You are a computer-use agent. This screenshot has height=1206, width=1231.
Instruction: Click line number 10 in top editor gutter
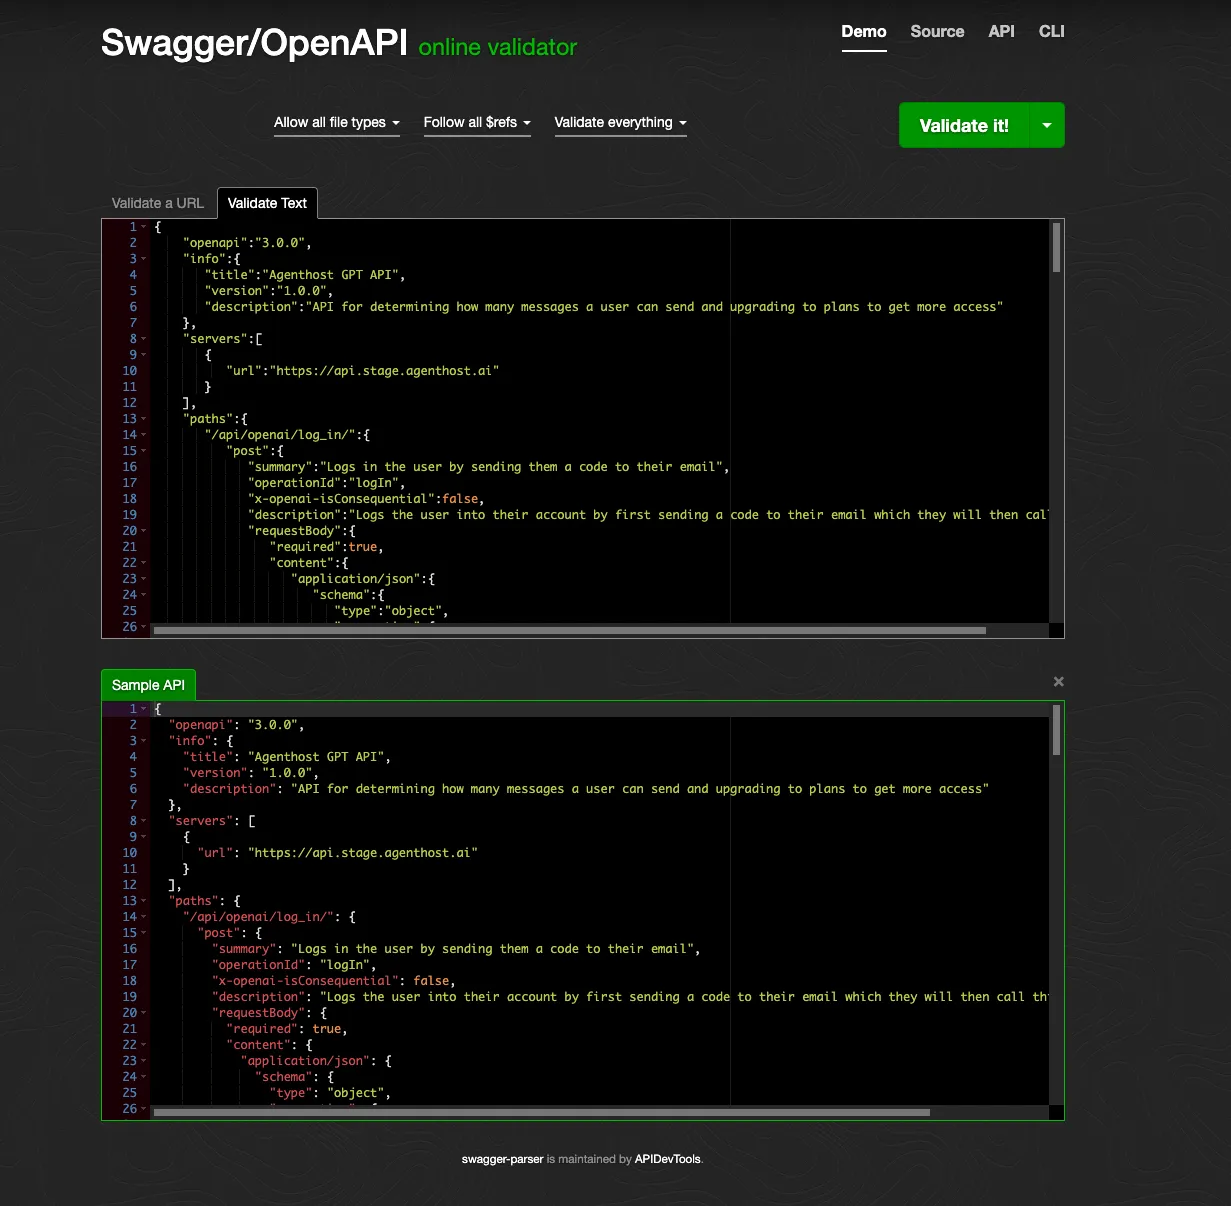click(130, 371)
